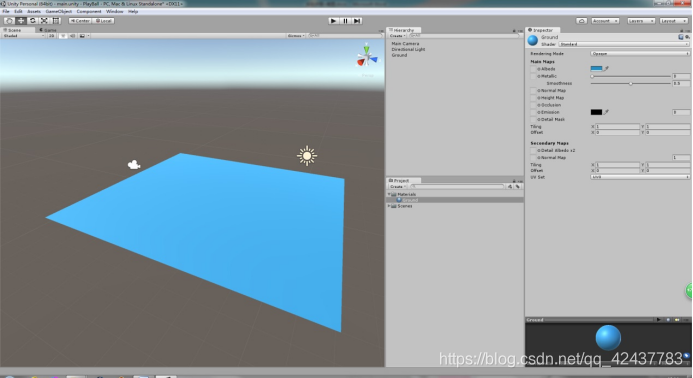Play the Ground material preview

tap(659, 320)
